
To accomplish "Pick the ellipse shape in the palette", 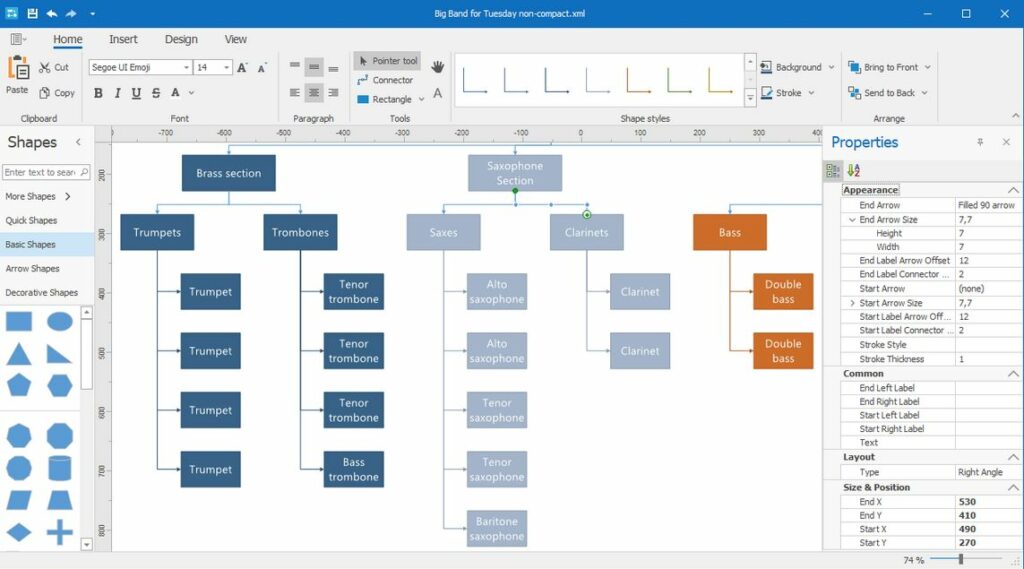I will [x=59, y=321].
